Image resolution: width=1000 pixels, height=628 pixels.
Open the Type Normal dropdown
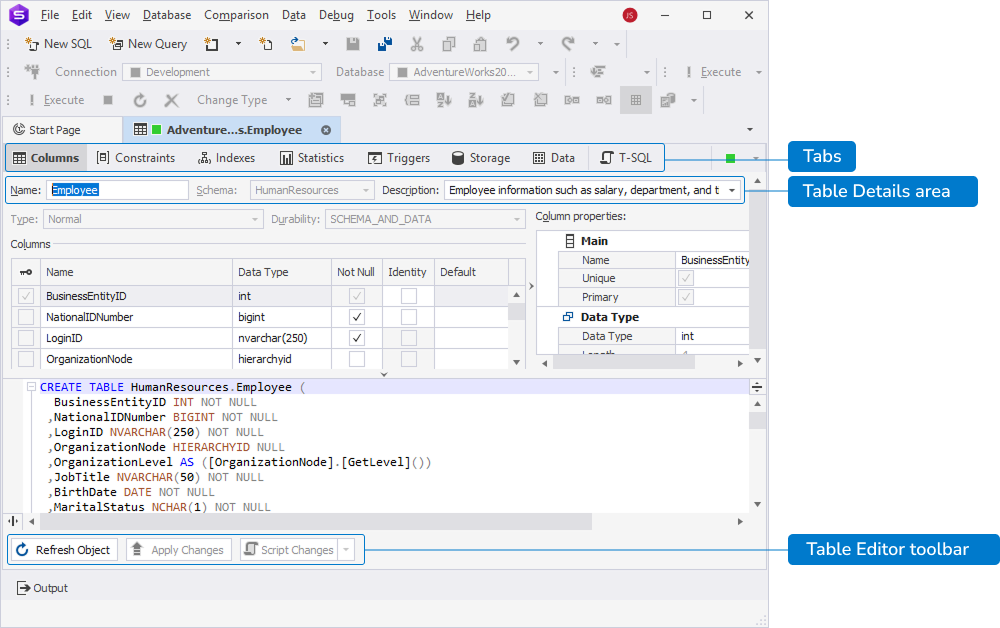(x=153, y=219)
